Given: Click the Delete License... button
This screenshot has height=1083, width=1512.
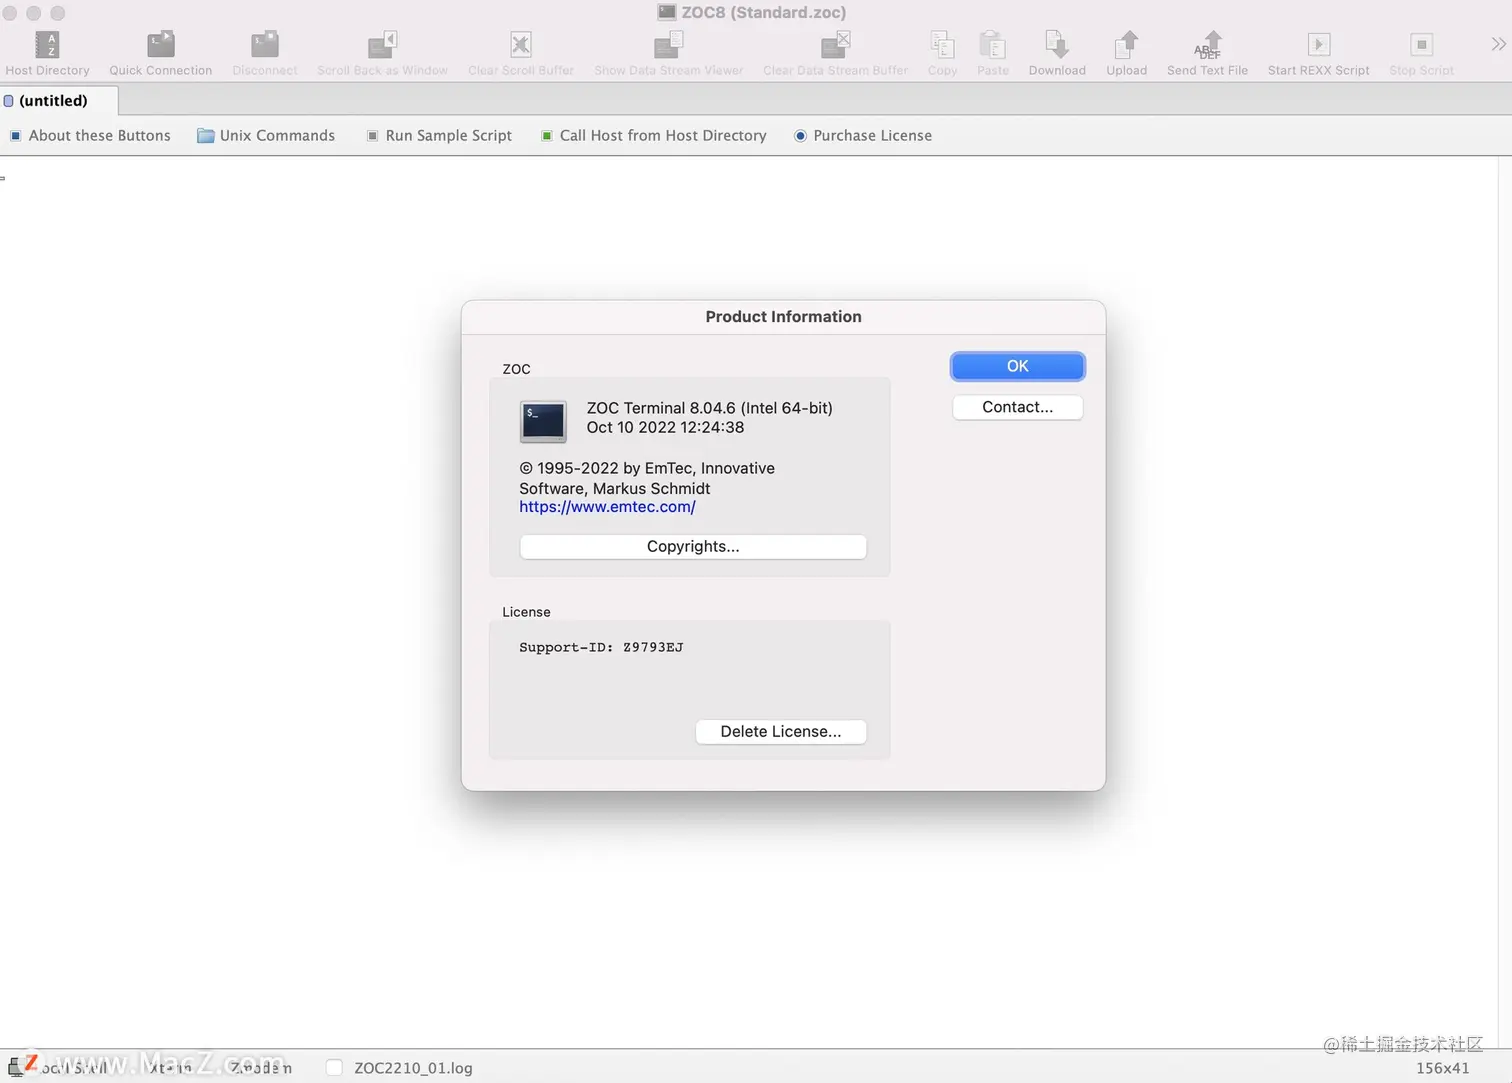Looking at the screenshot, I should 781,731.
